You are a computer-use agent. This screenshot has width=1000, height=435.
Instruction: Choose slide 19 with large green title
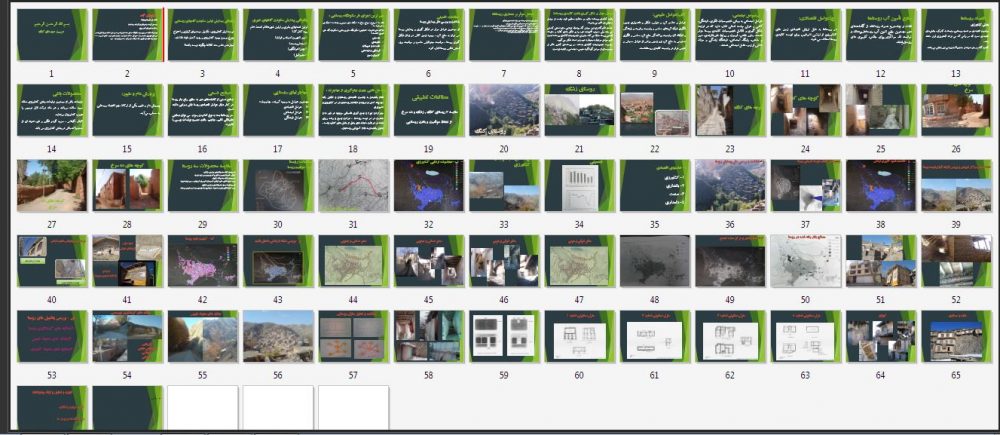click(429, 110)
